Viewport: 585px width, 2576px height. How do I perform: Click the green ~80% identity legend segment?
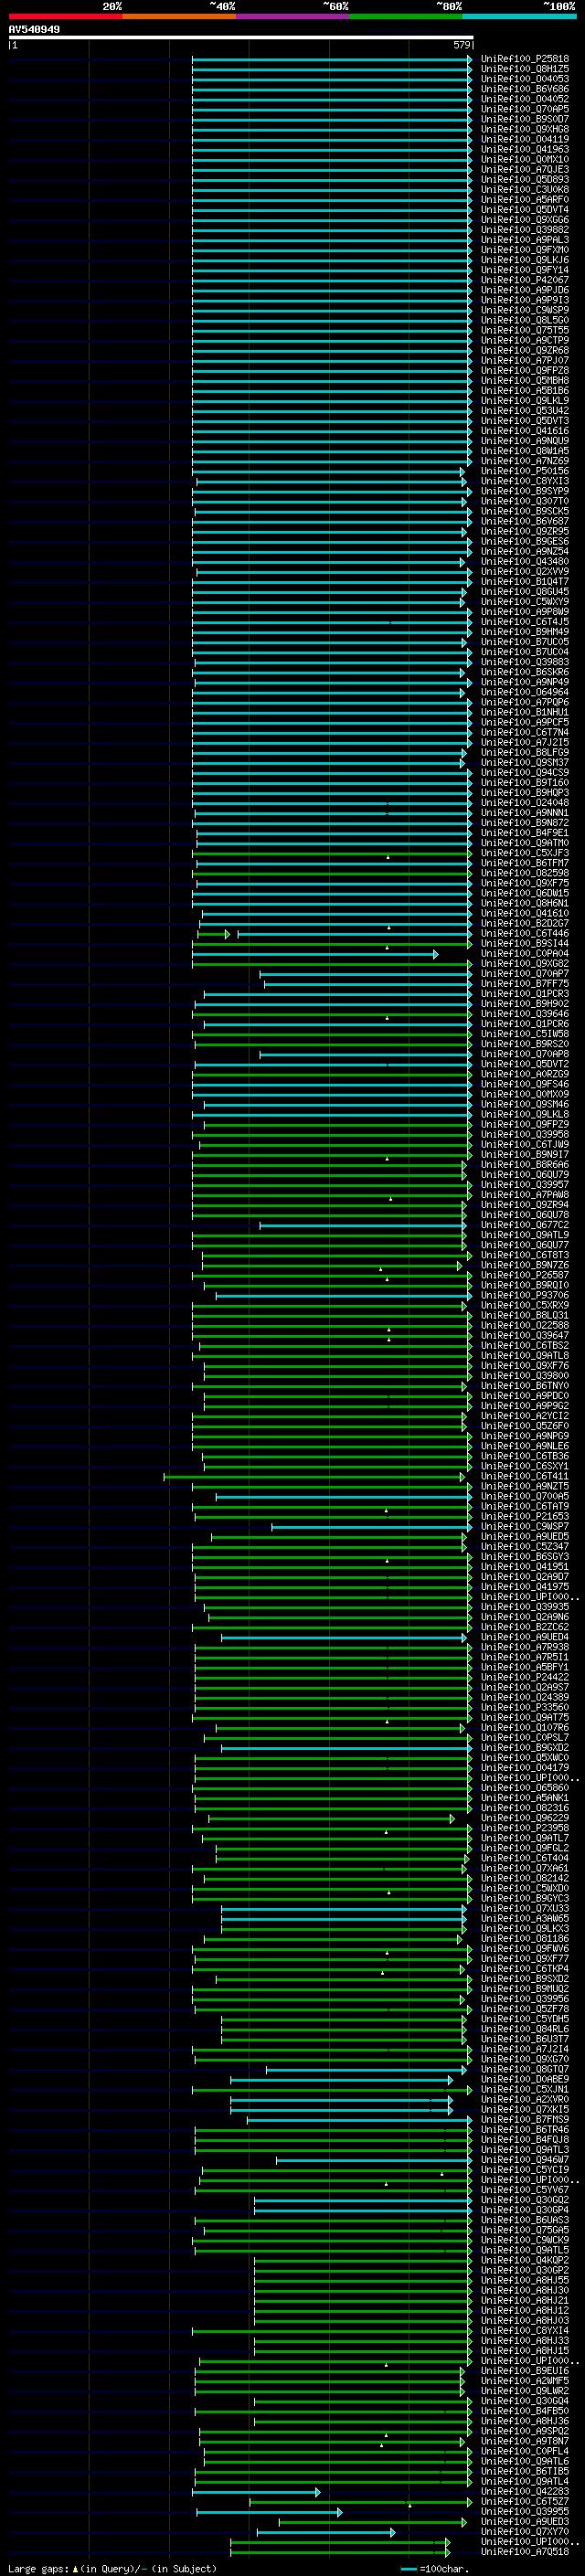point(406,17)
